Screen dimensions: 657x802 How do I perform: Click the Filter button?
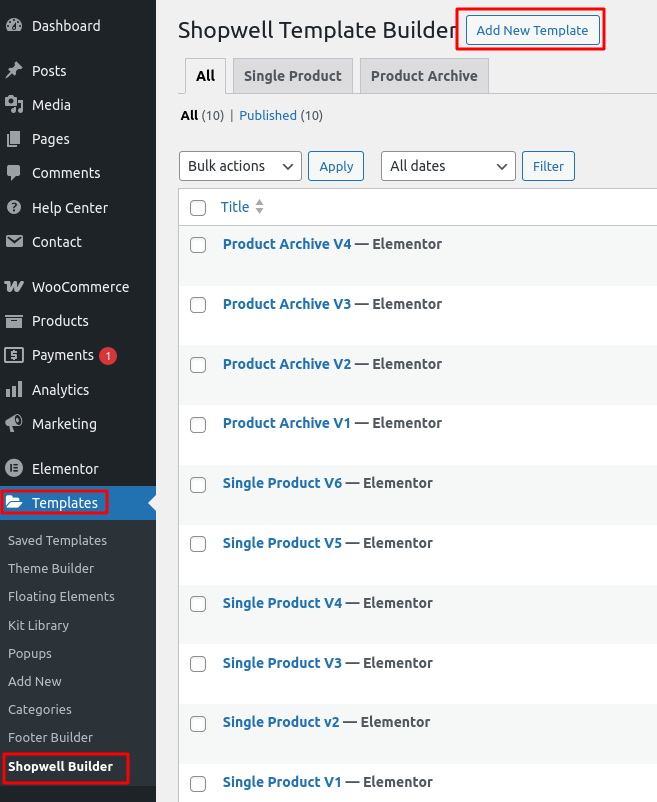[x=548, y=166]
